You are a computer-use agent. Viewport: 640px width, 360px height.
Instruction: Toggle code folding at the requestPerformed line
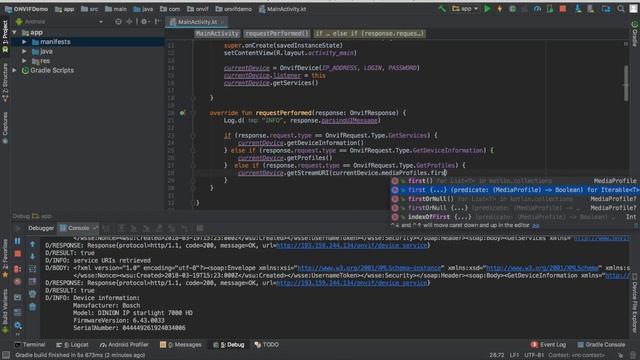(x=193, y=113)
